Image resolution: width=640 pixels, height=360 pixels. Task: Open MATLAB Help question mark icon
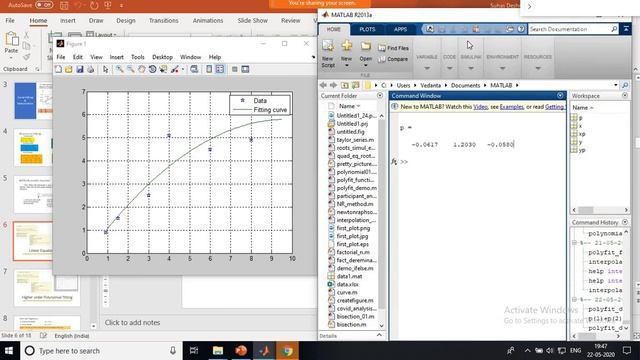[x=521, y=29]
